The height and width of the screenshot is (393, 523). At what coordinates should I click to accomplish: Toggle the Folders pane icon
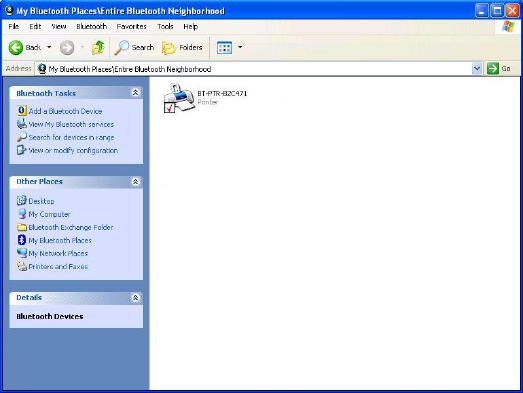169,48
